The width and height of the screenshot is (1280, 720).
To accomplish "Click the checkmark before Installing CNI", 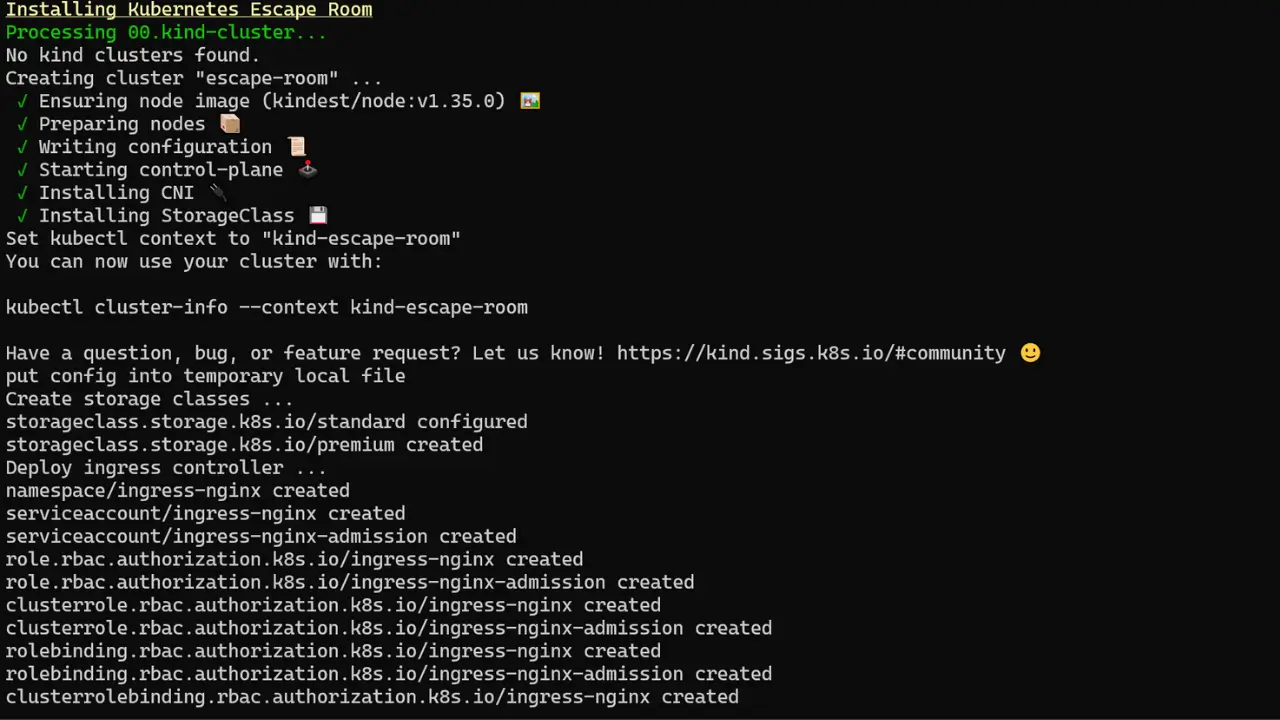I will [x=21, y=193].
